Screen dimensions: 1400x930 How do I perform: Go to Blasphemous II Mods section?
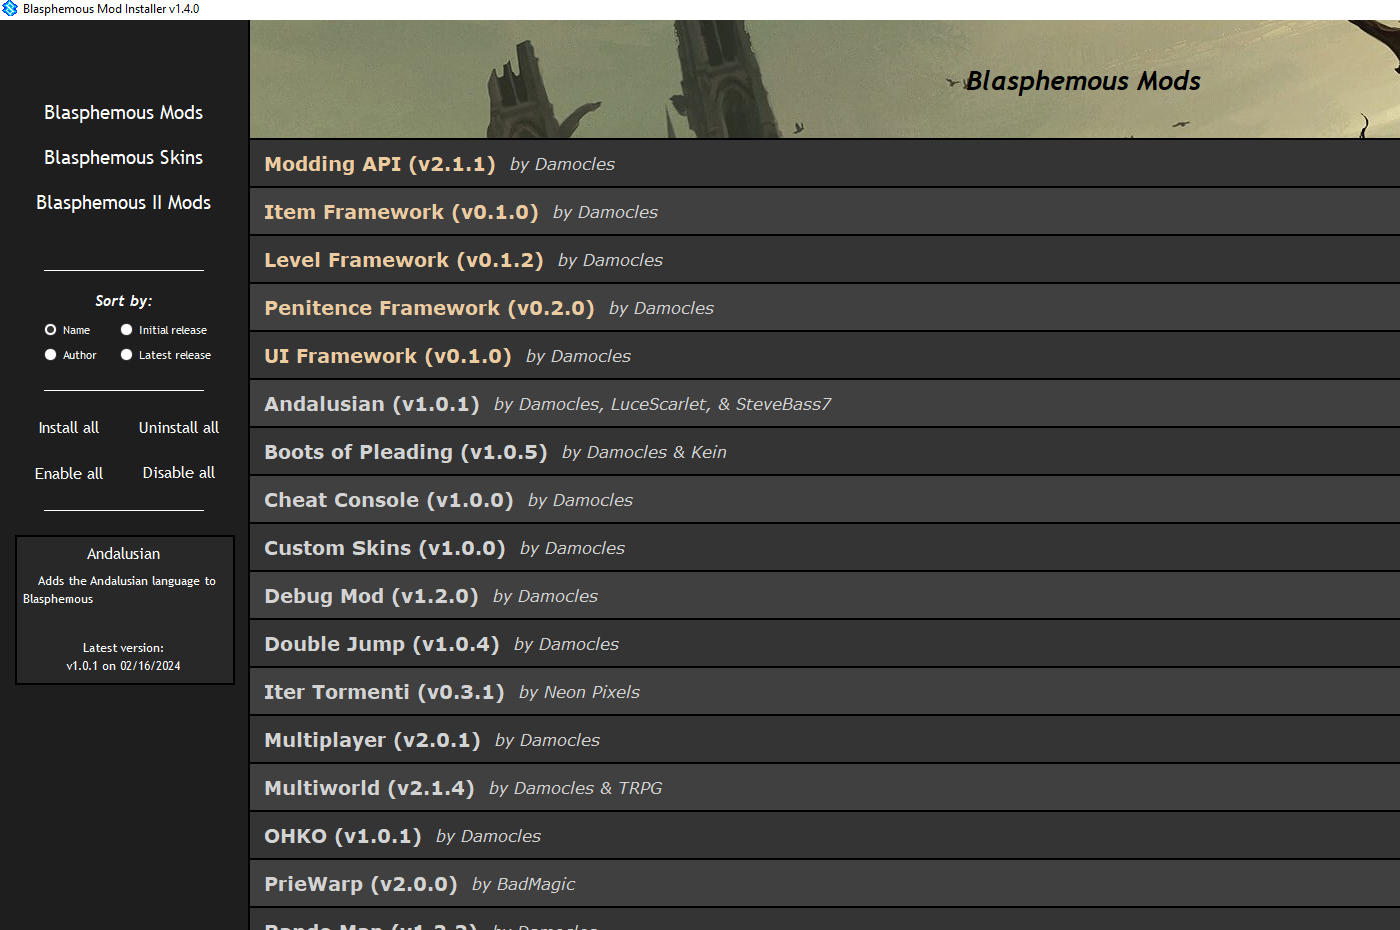(x=123, y=203)
